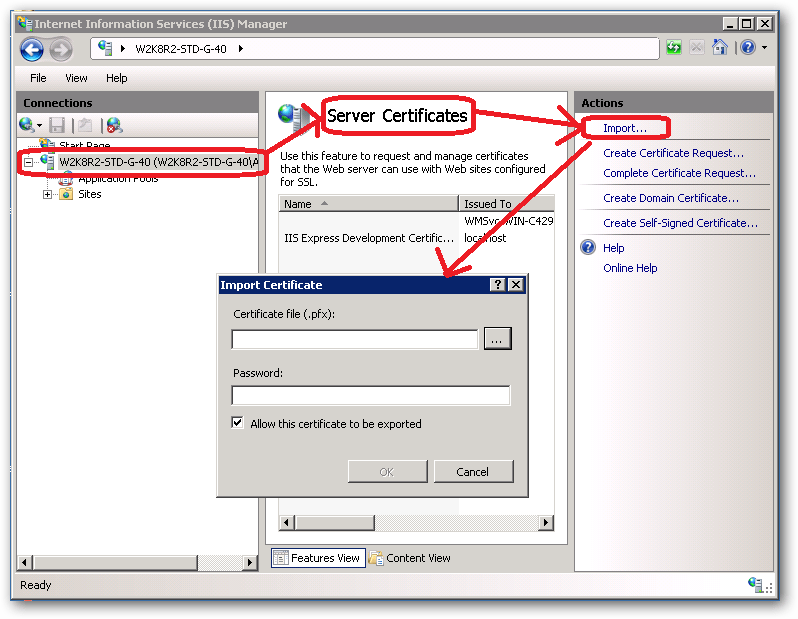798x619 pixels.
Task: Click the Sites folder icon
Action: pos(66,194)
